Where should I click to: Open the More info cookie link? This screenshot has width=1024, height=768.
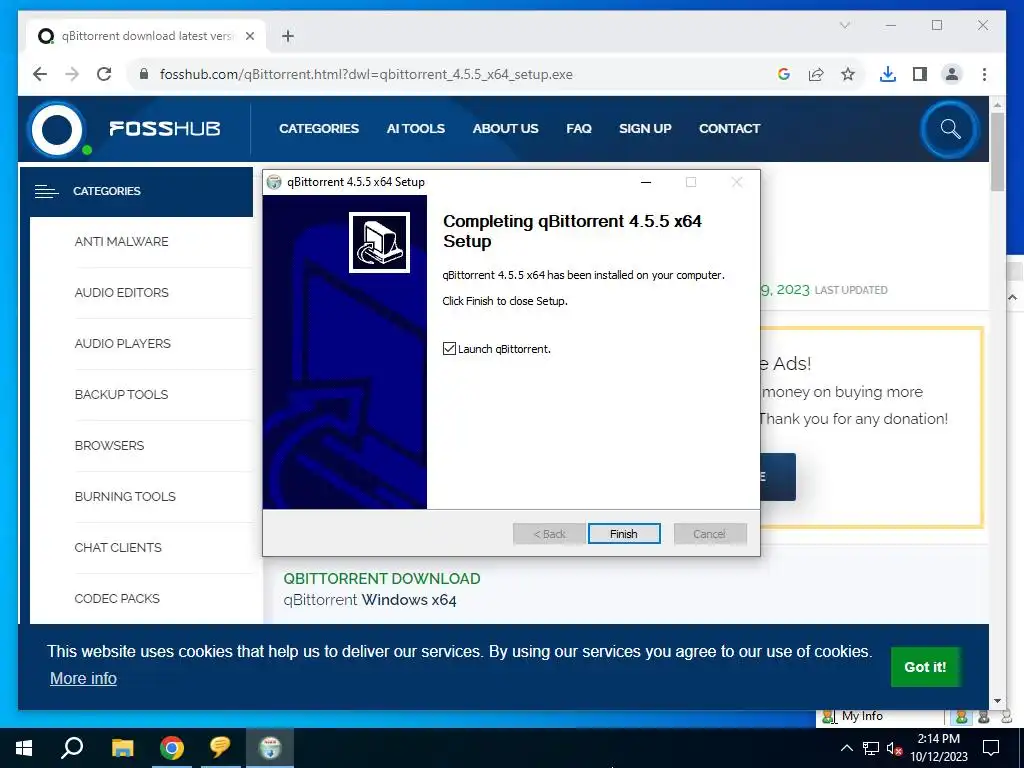point(84,679)
